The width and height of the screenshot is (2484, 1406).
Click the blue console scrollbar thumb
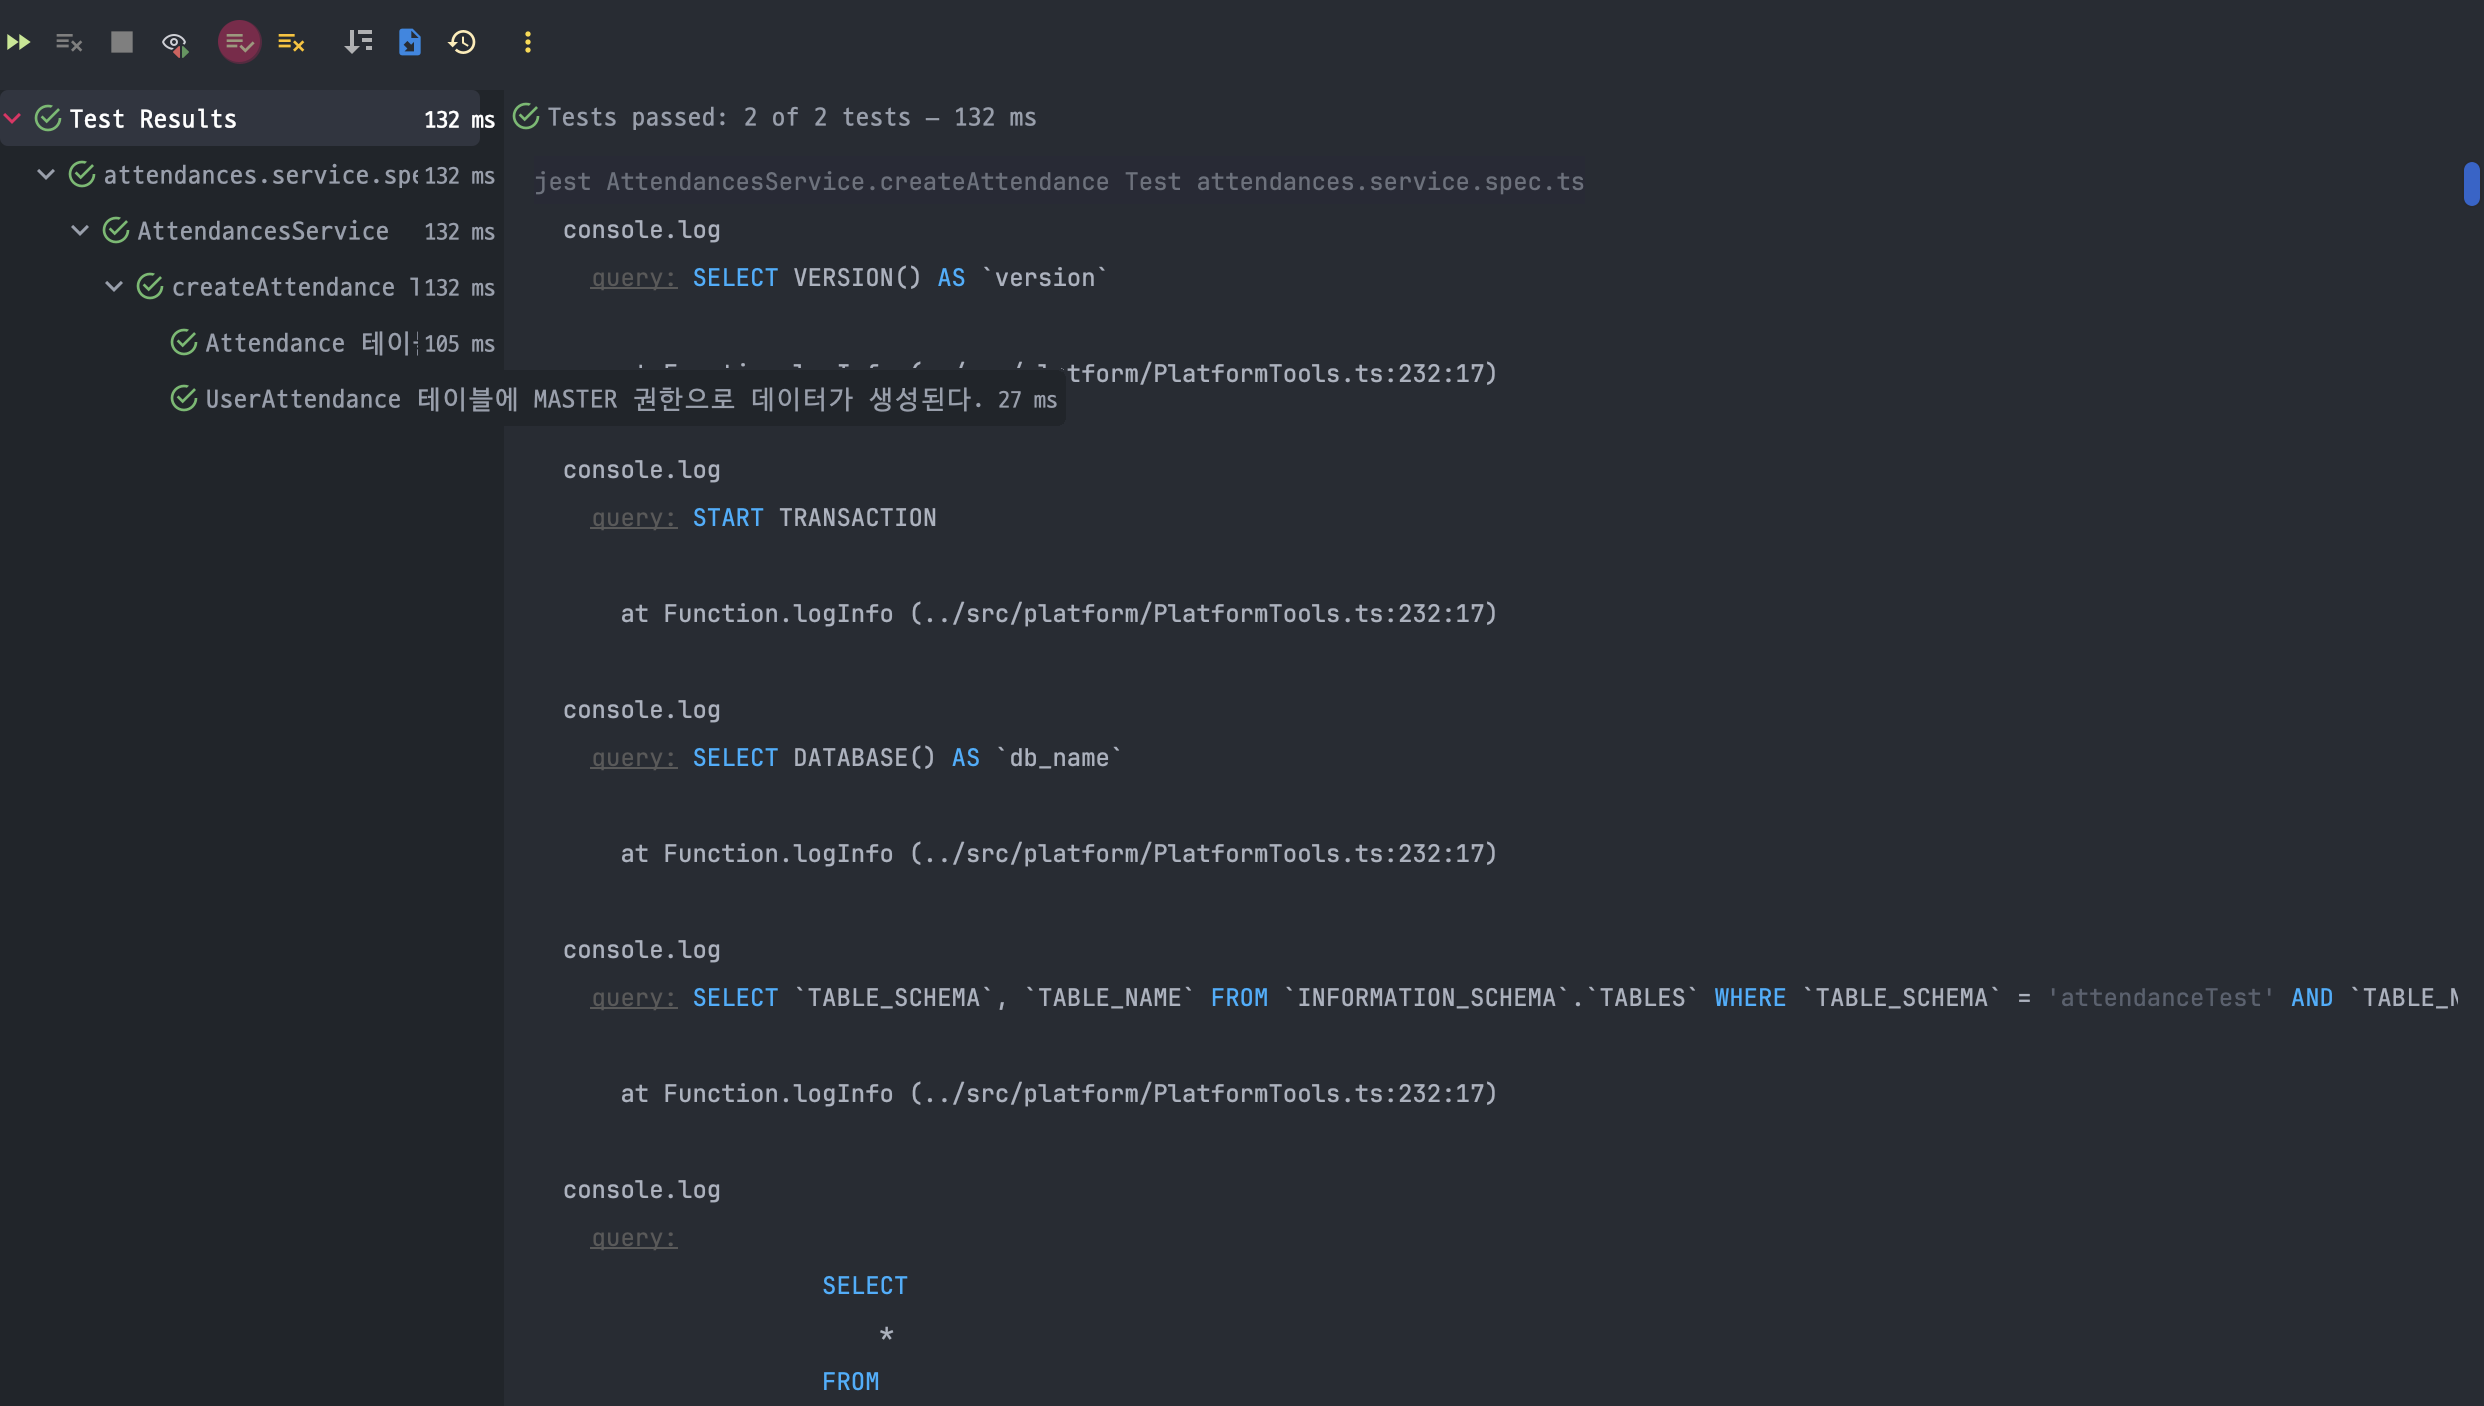click(2471, 184)
